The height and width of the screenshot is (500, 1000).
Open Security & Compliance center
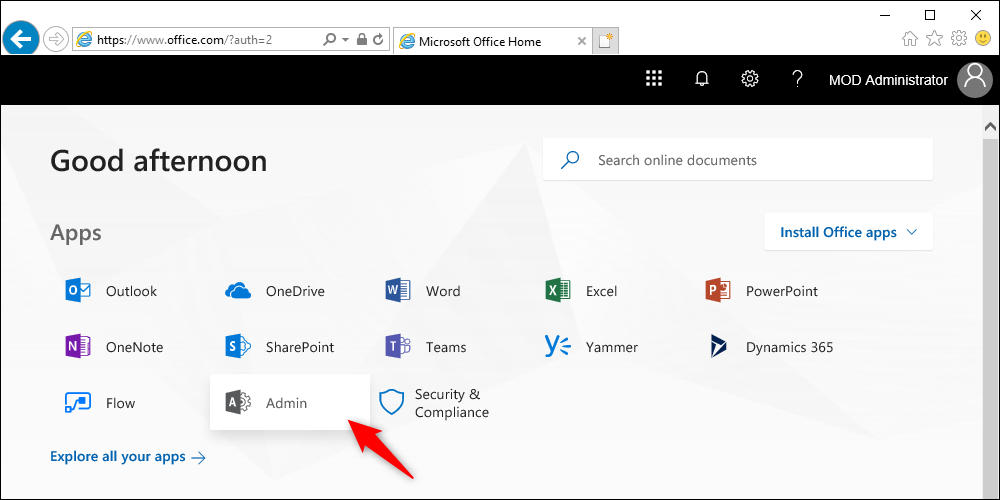[x=434, y=403]
